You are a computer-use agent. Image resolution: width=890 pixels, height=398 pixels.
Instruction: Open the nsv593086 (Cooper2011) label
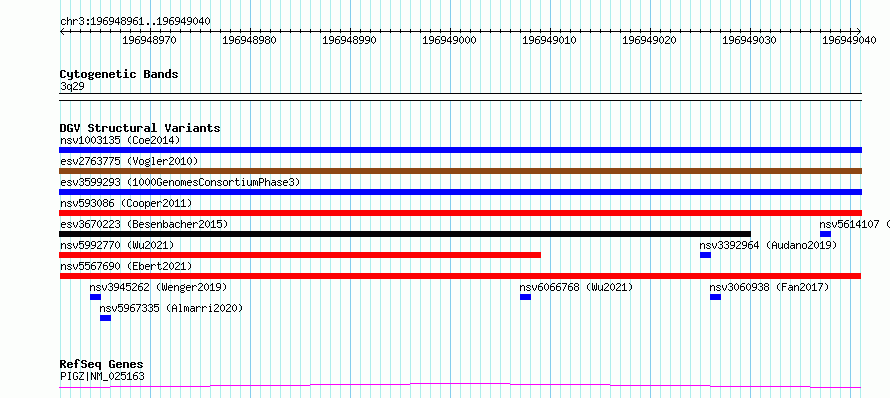(x=126, y=203)
